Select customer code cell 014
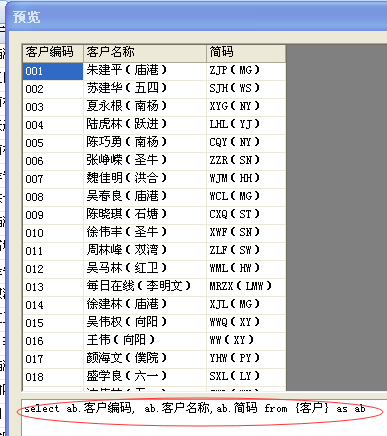This screenshot has width=387, height=436. (x=53, y=305)
